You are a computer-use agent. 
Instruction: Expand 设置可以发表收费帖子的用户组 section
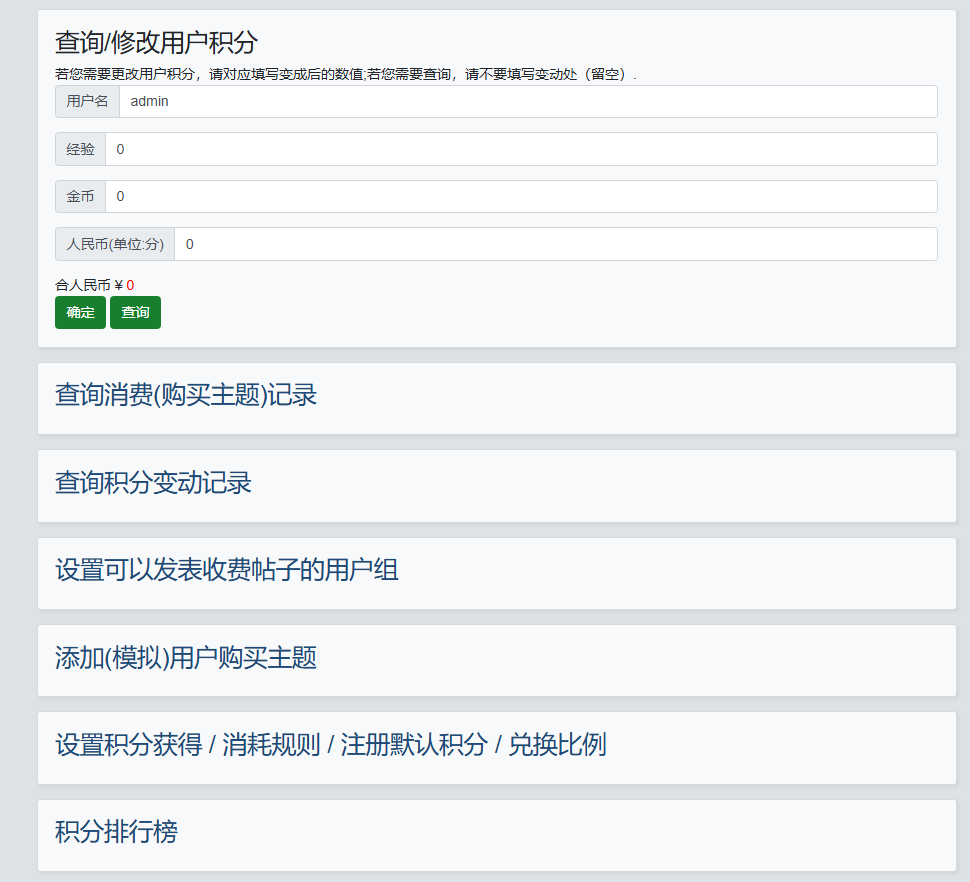227,571
